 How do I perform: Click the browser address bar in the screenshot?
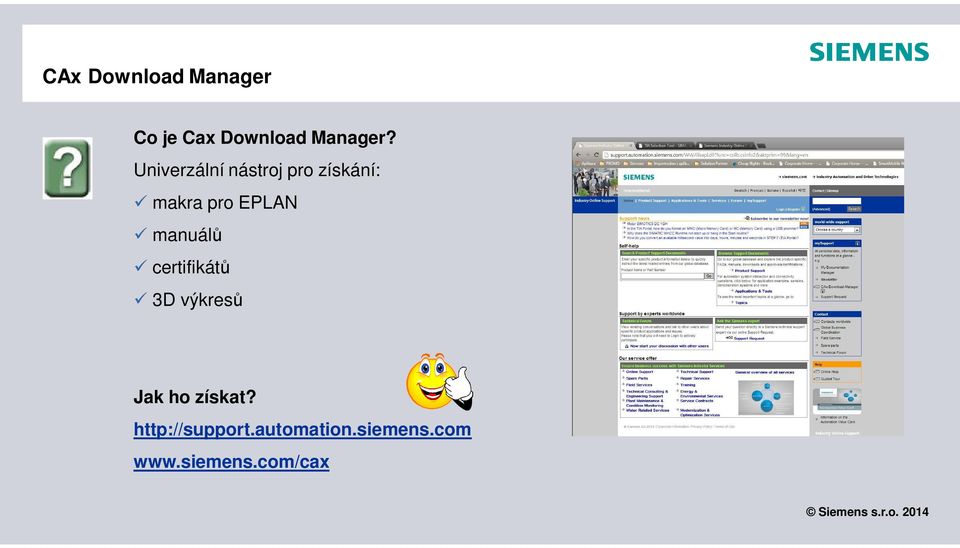(x=753, y=155)
